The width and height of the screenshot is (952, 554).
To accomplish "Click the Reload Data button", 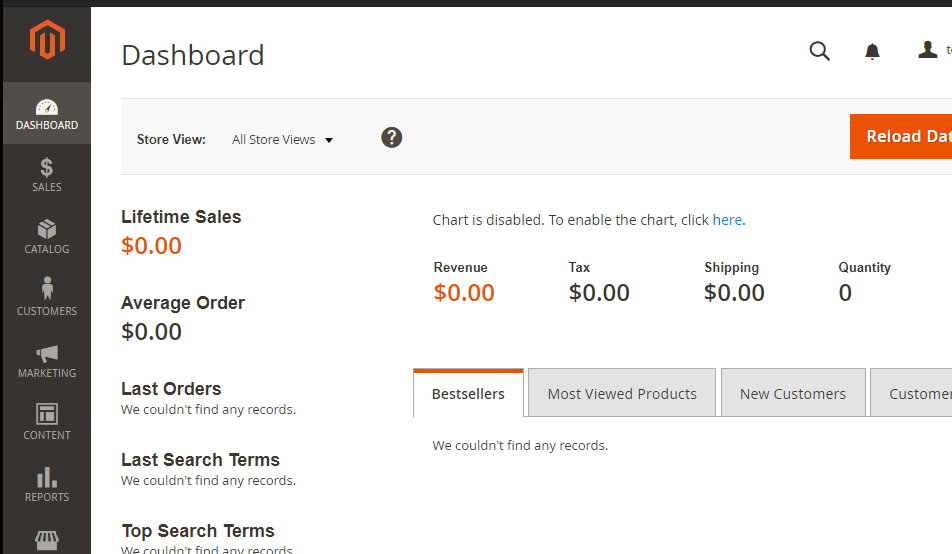I will tap(902, 137).
